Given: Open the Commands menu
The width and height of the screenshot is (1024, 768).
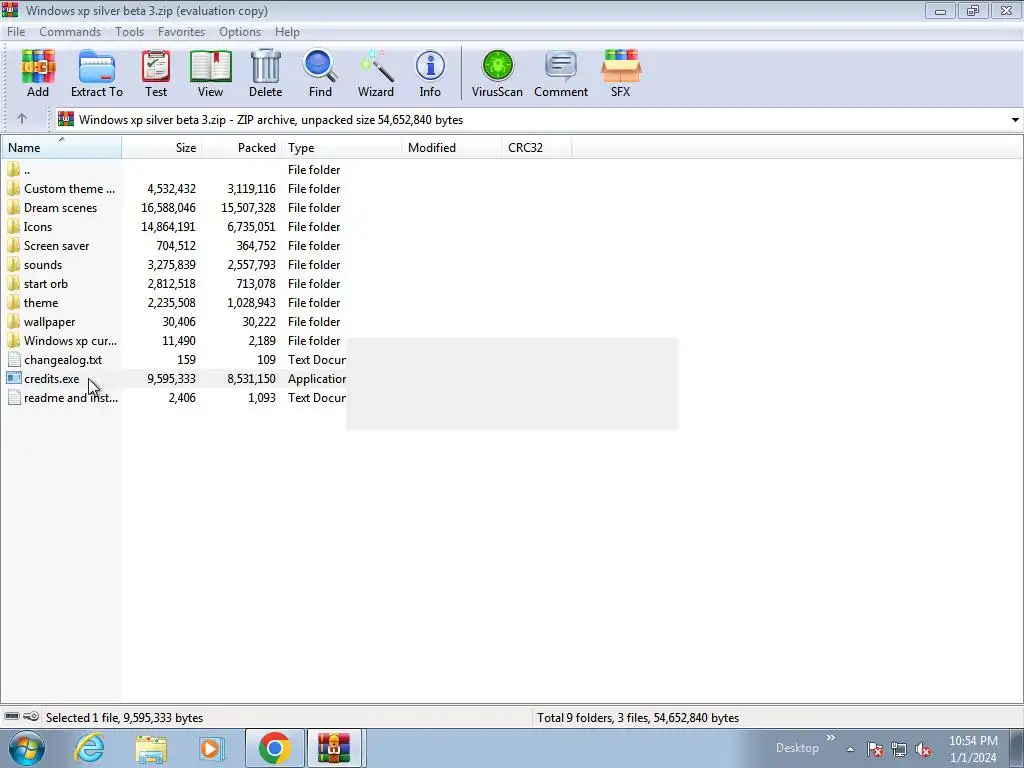Looking at the screenshot, I should (70, 31).
